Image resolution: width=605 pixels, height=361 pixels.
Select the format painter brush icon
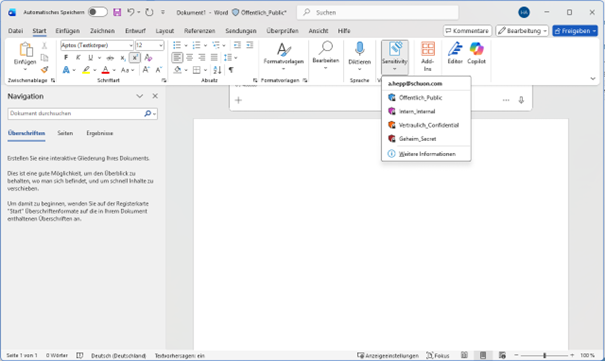44,70
